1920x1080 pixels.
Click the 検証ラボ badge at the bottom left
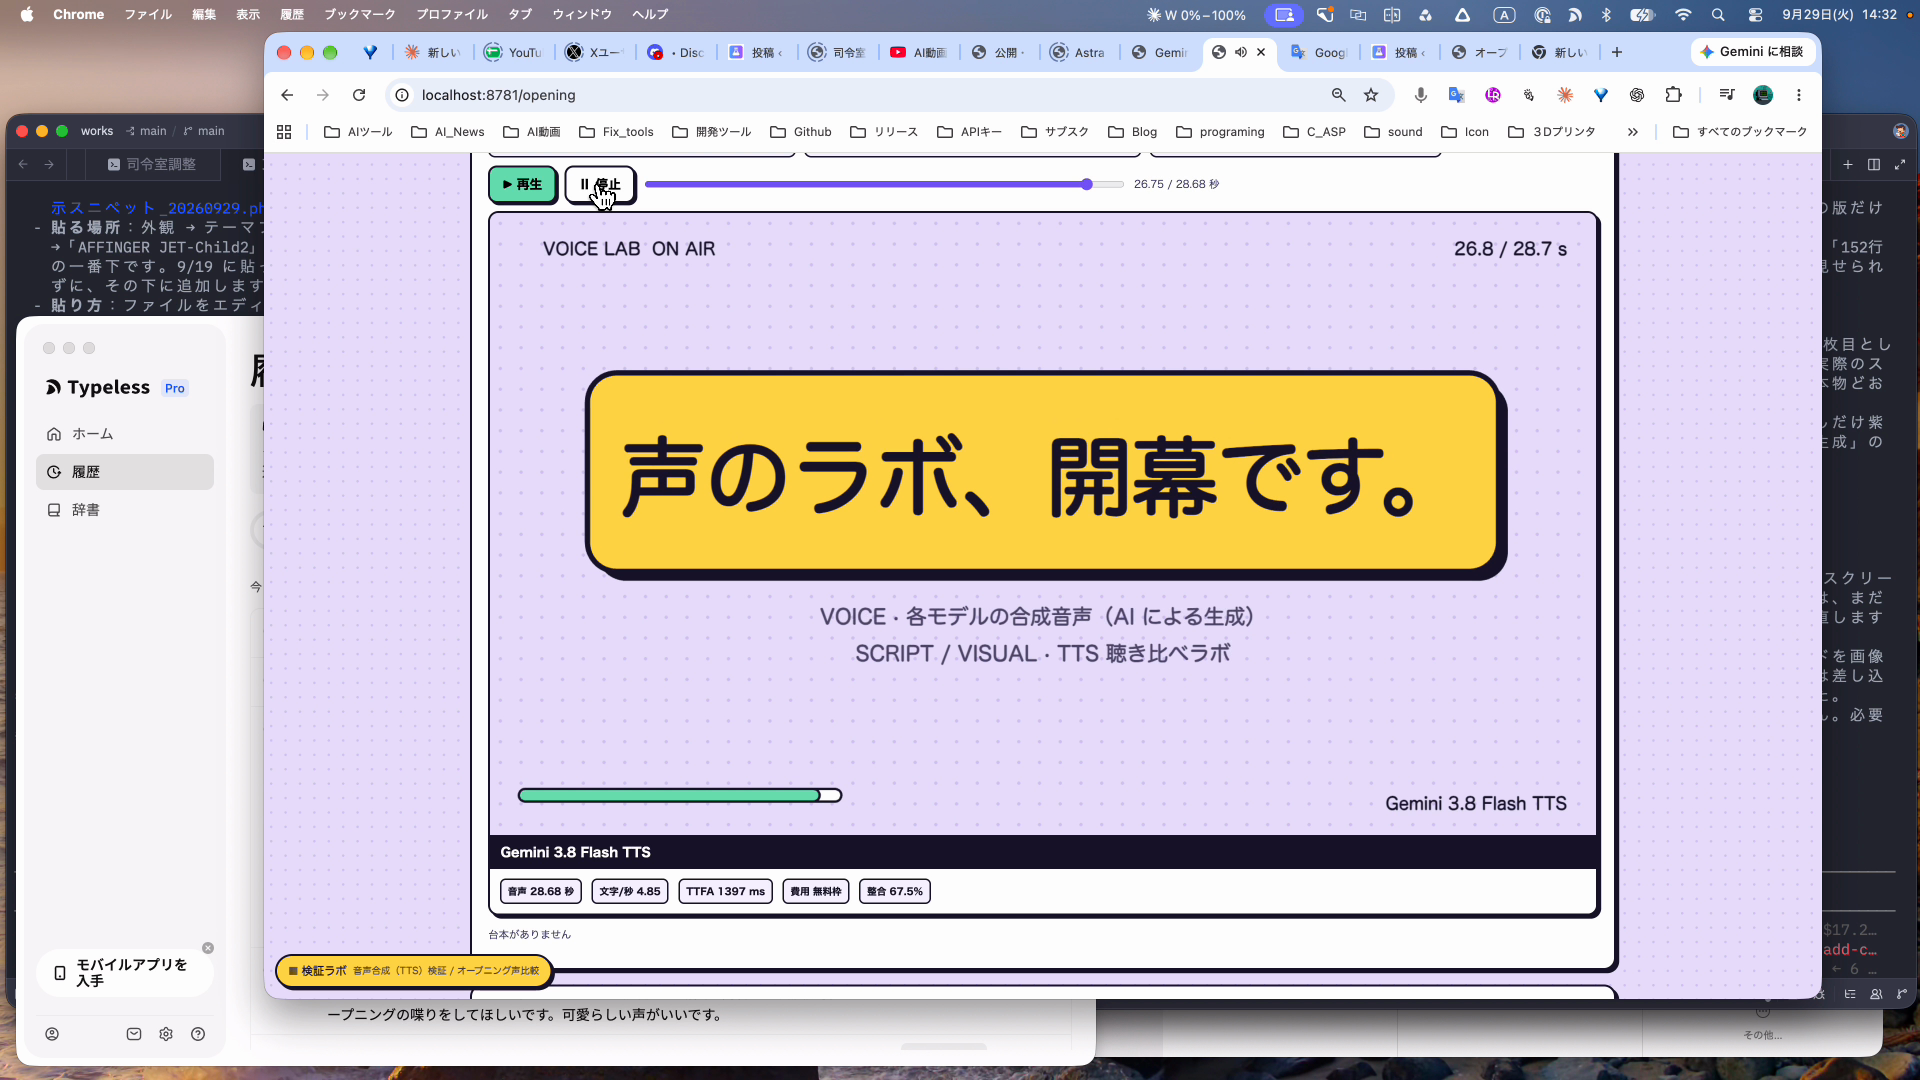coord(414,971)
